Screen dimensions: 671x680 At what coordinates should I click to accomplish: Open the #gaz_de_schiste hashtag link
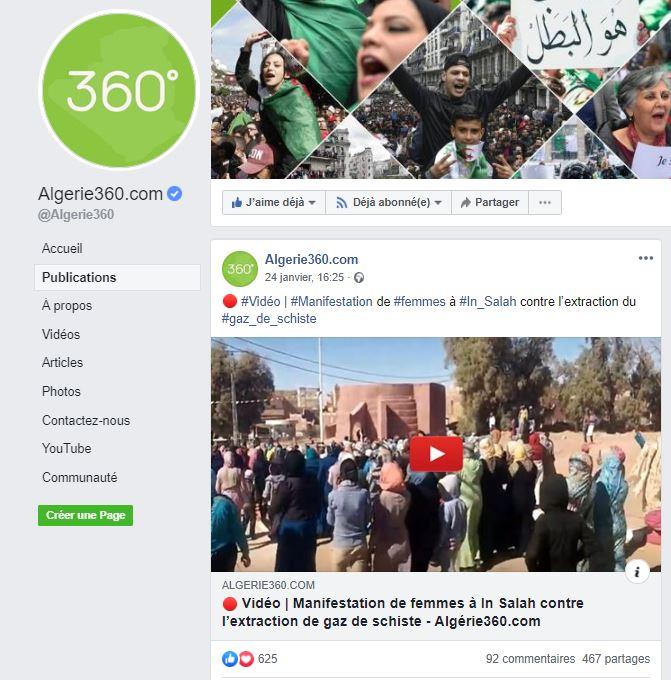pos(269,319)
